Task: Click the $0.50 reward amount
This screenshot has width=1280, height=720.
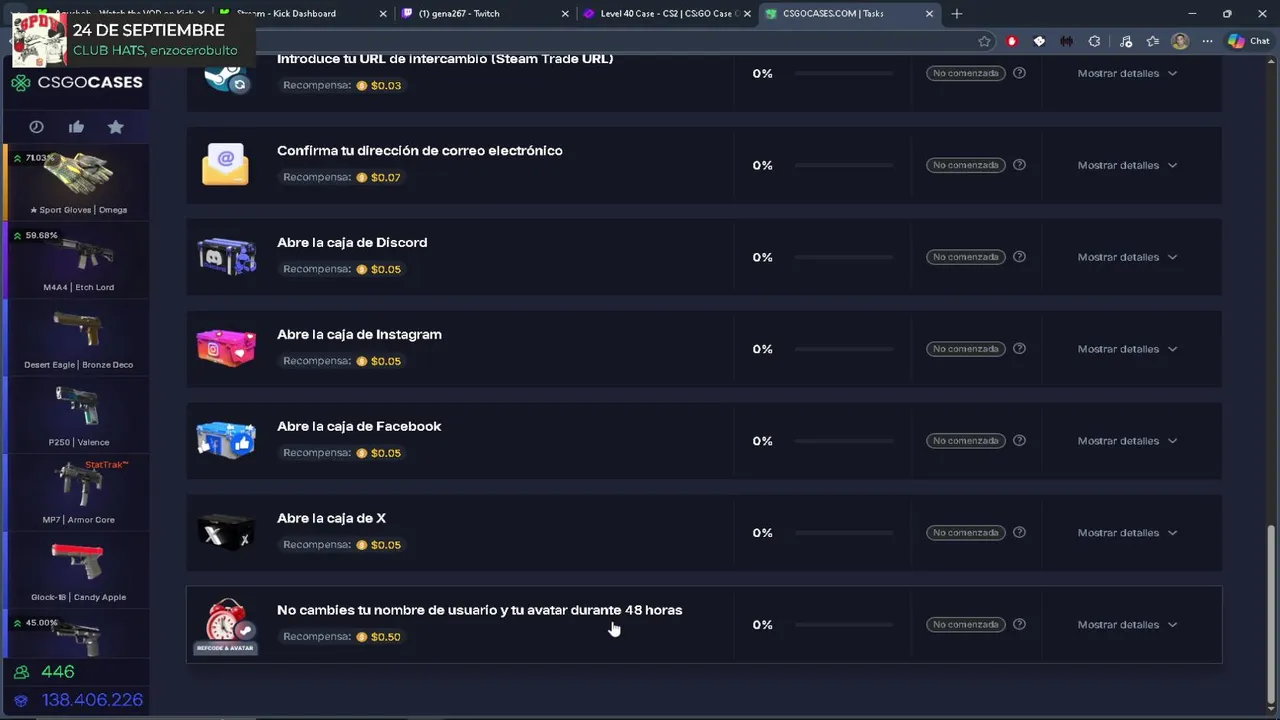Action: (x=385, y=637)
